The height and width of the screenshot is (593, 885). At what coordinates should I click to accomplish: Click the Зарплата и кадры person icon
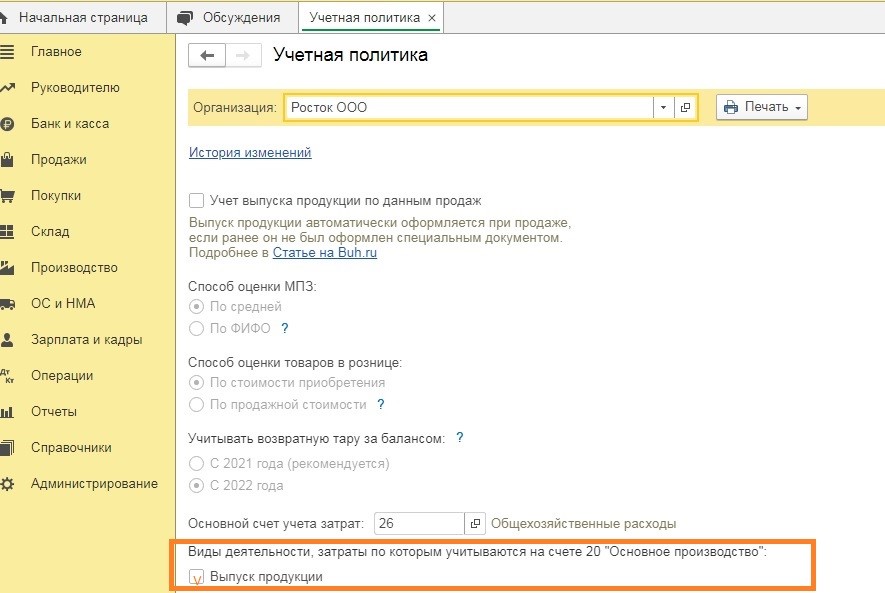point(7,340)
